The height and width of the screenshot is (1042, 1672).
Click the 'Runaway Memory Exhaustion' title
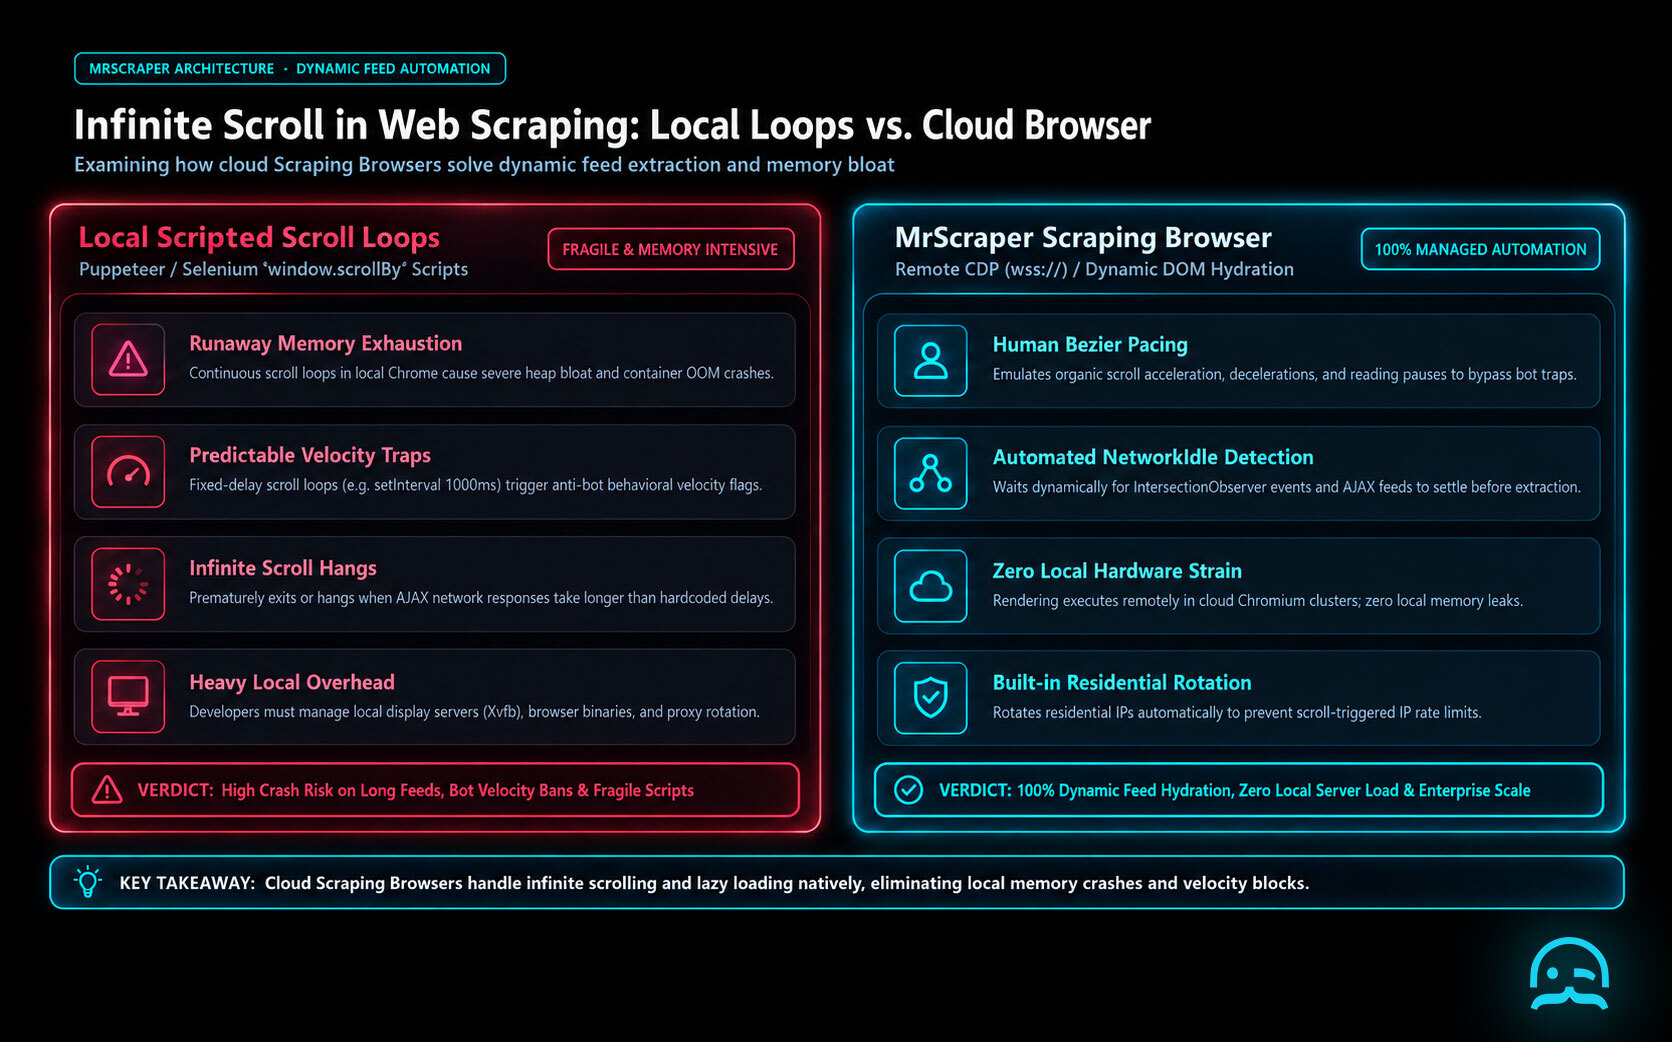326,343
